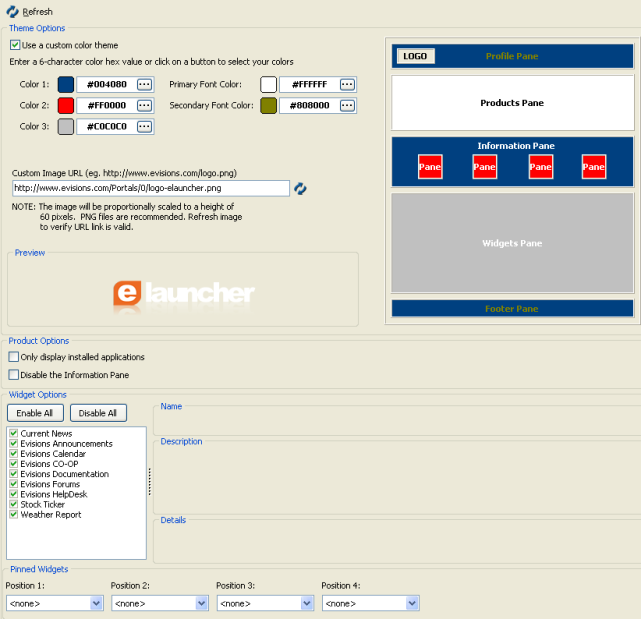The width and height of the screenshot is (641, 619).
Task: Open color picker for Color 1
Action: point(144,85)
